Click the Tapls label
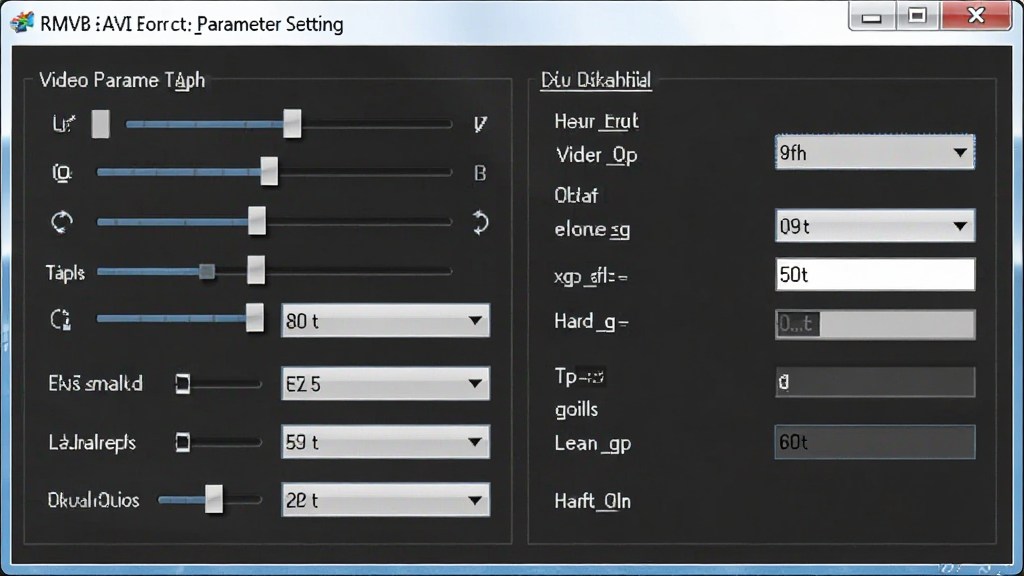This screenshot has width=1024, height=576. point(65,272)
